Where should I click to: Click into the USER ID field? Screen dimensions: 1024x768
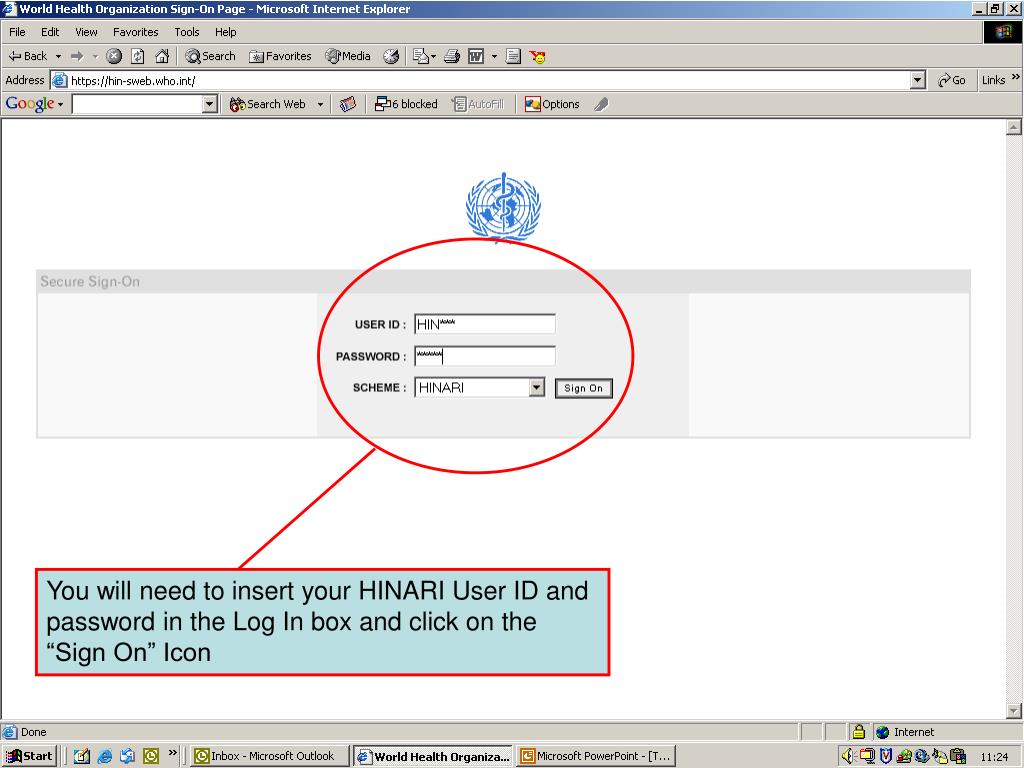coord(485,324)
